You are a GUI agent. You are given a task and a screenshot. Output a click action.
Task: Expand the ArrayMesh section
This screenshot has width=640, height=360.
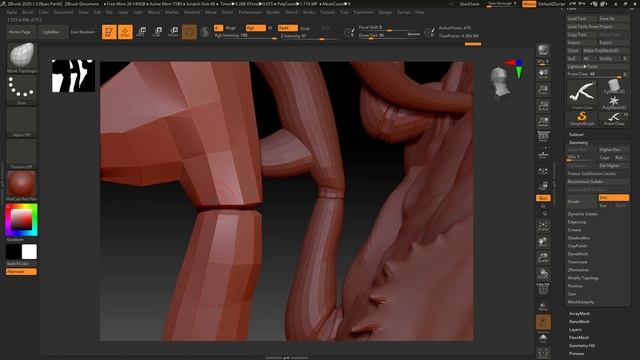click(x=579, y=313)
